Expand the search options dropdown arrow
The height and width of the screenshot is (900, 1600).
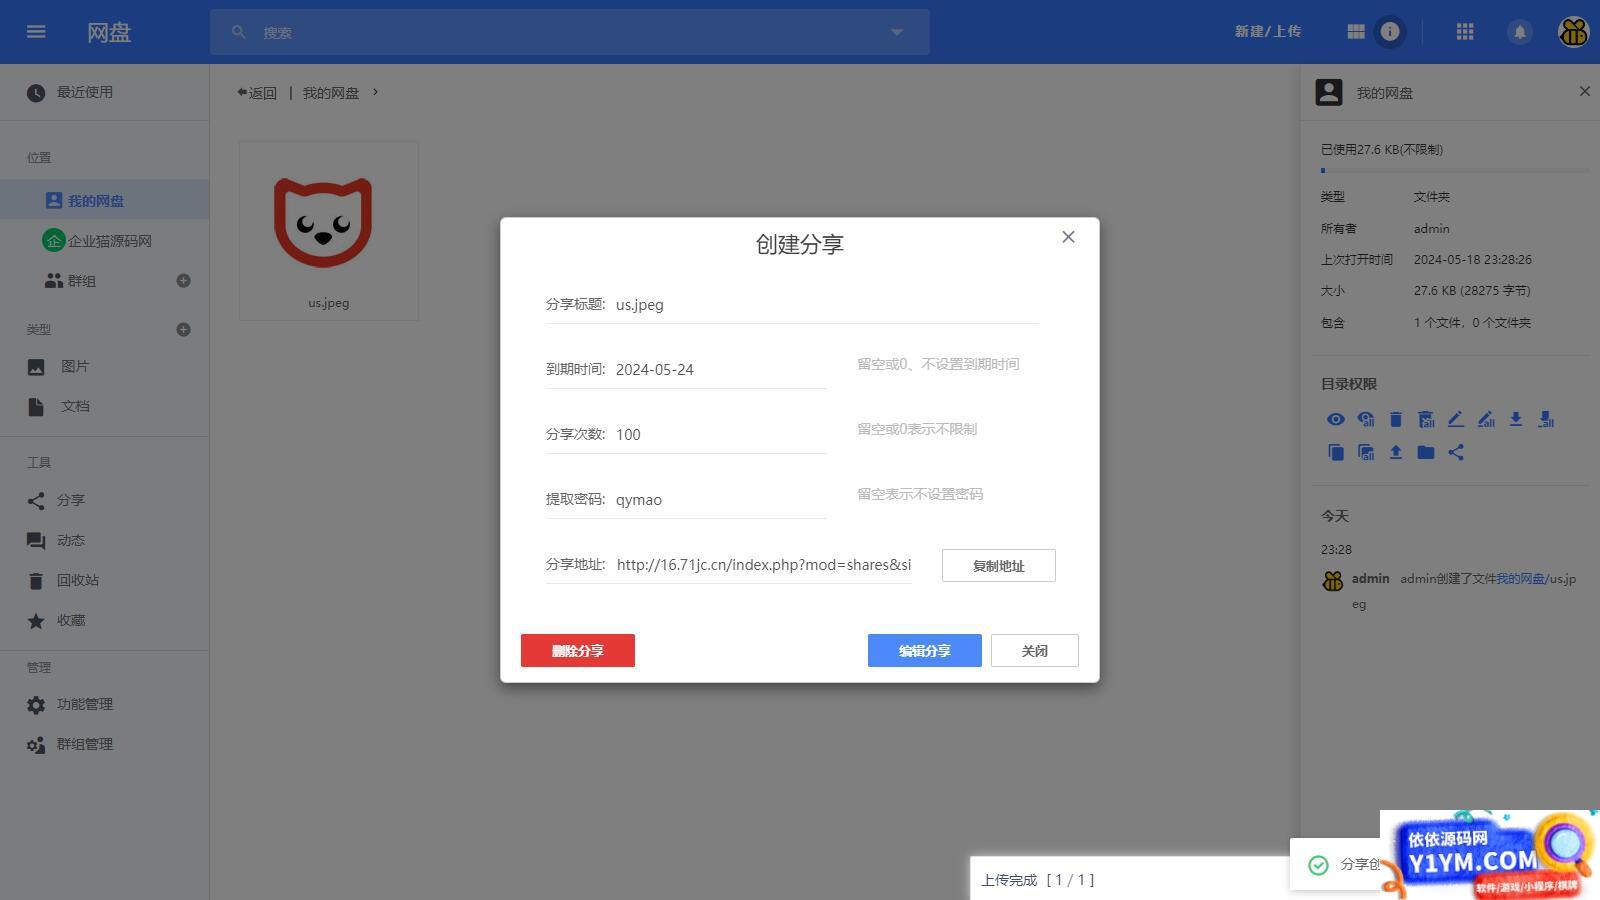tap(897, 32)
